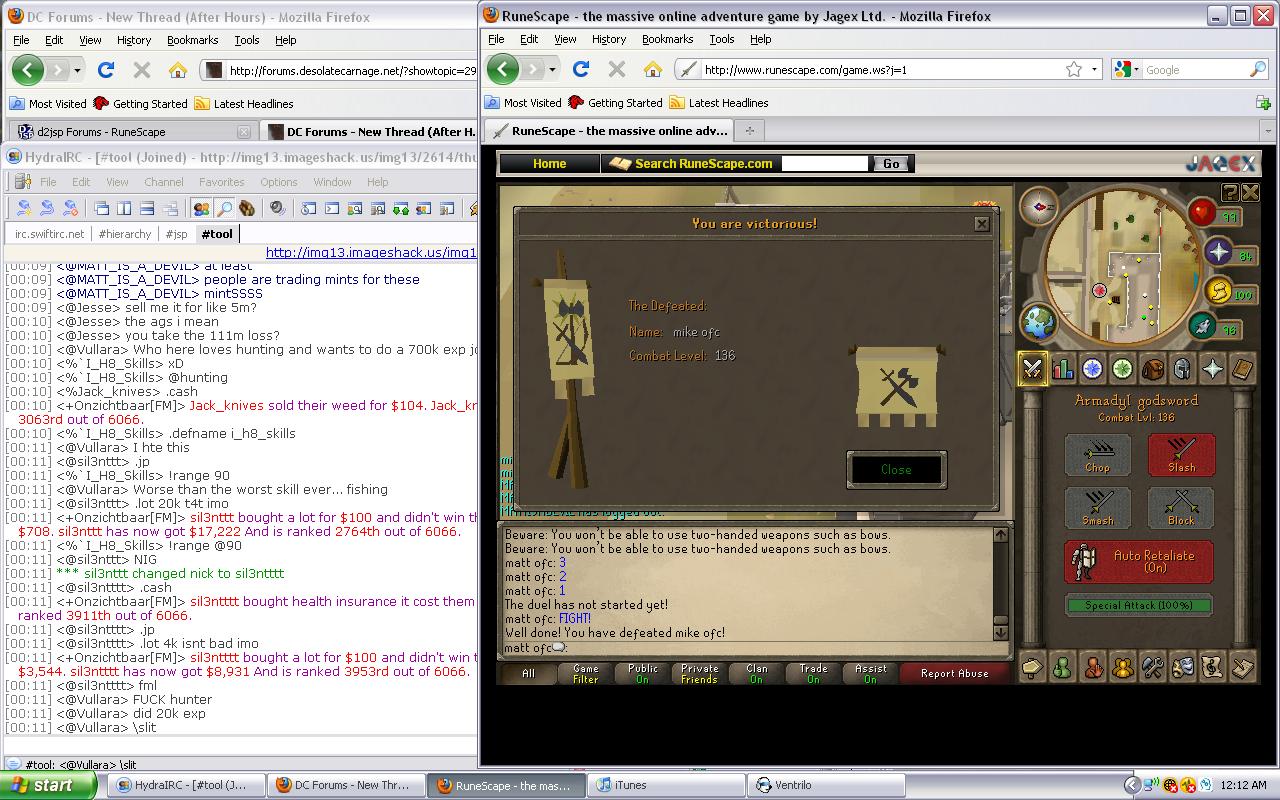
Task: Click the compass above the minimap
Action: click(1039, 206)
